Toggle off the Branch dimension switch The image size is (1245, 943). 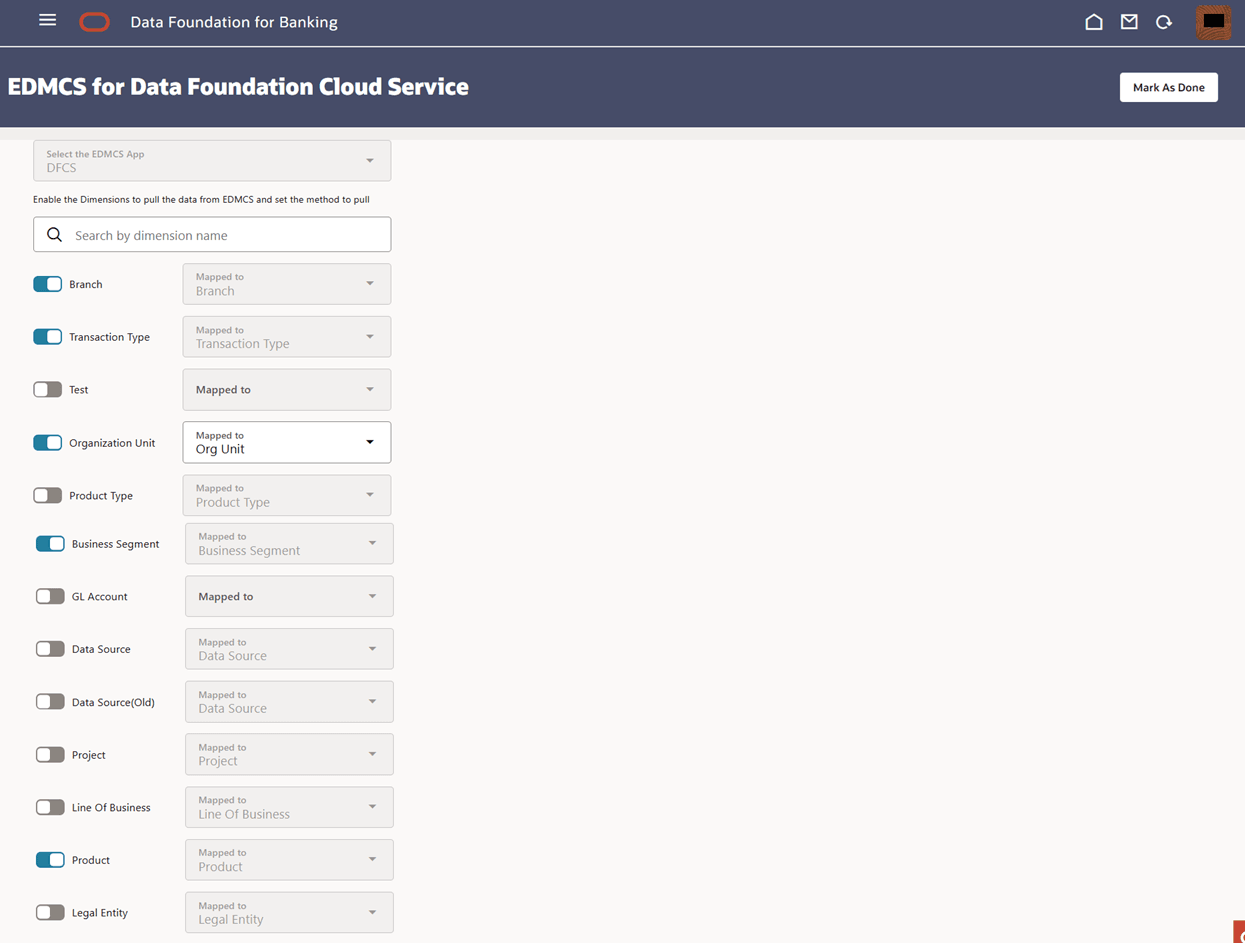[x=47, y=284]
